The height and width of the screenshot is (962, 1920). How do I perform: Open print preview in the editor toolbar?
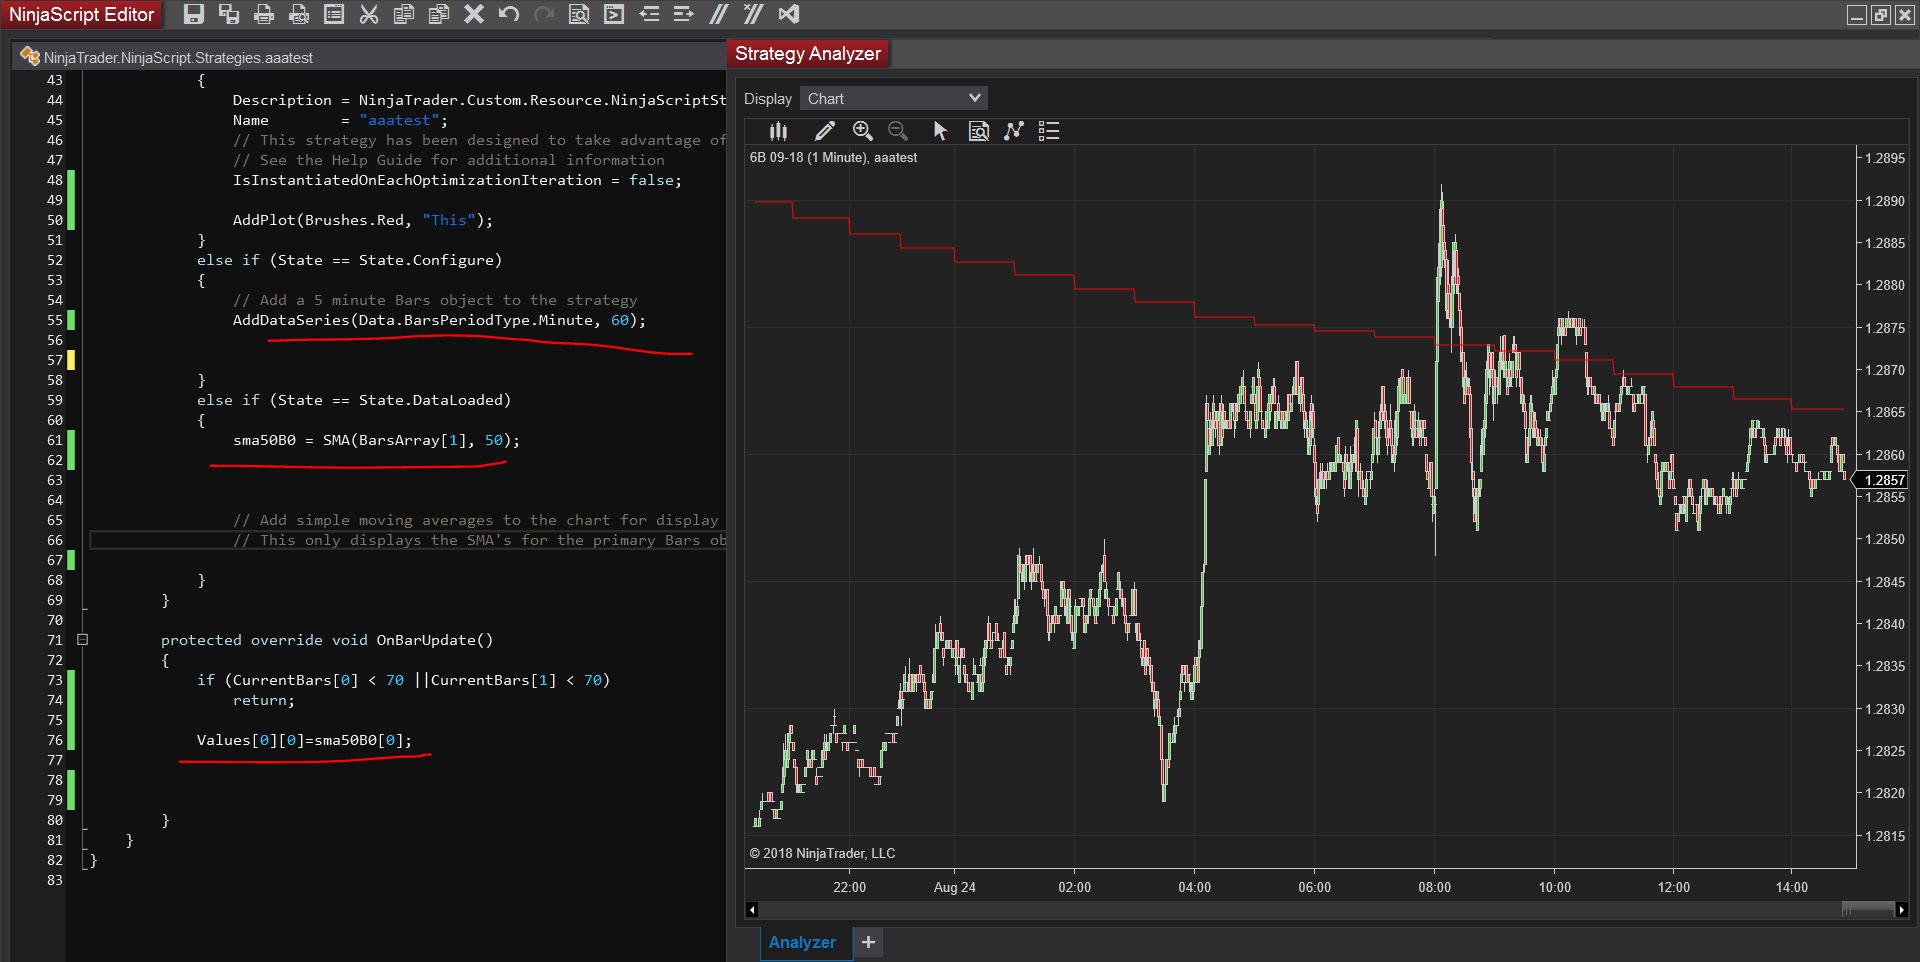299,14
